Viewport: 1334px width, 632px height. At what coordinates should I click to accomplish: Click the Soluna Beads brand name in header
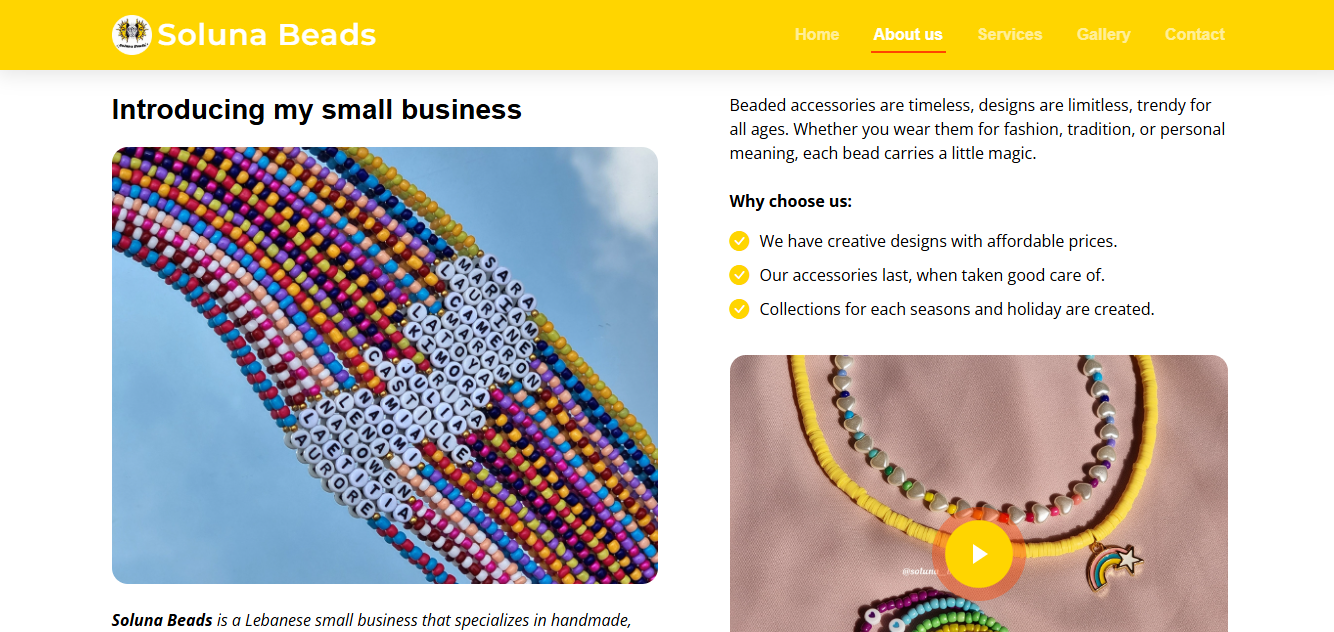[266, 35]
